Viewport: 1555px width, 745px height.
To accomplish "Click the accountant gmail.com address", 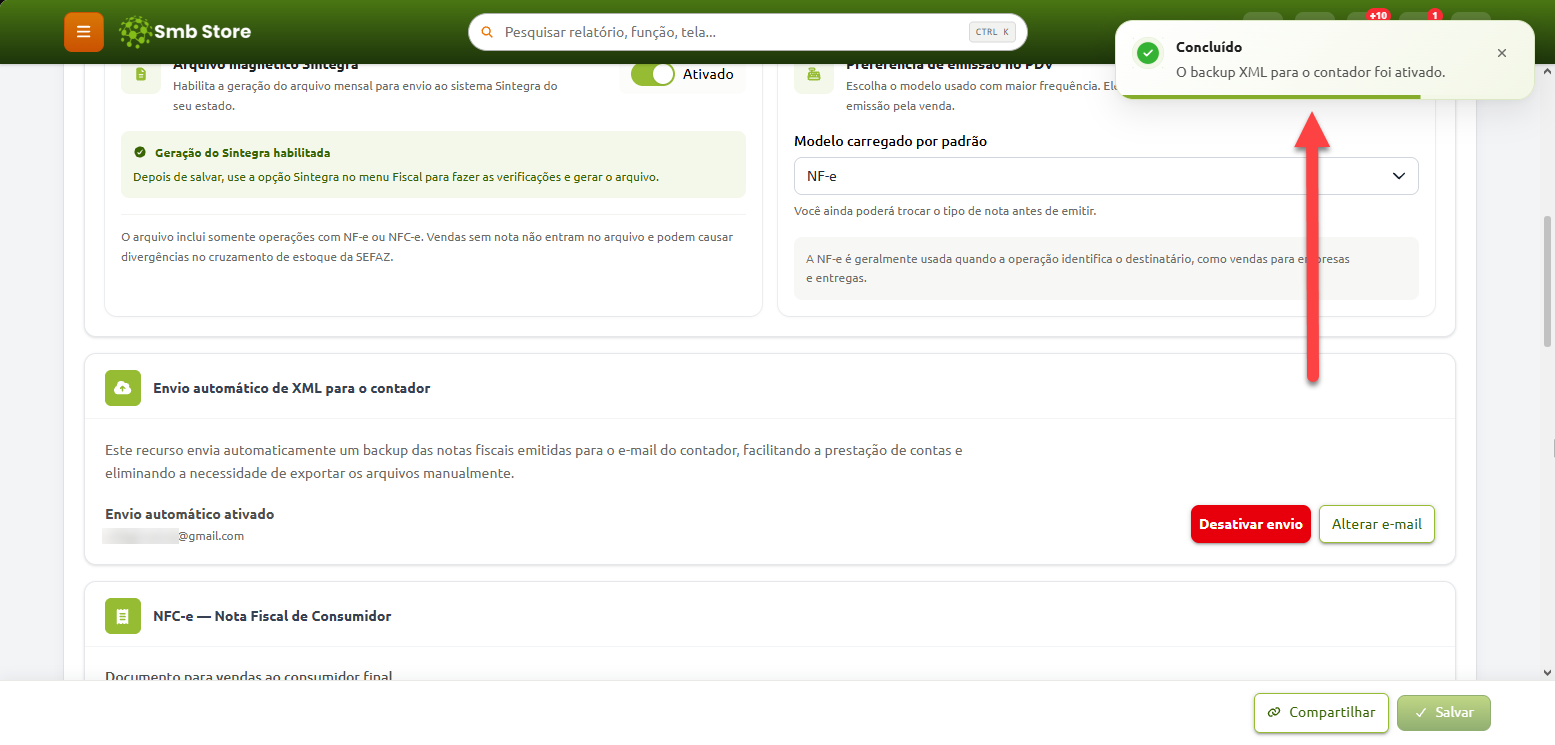I will click(174, 536).
